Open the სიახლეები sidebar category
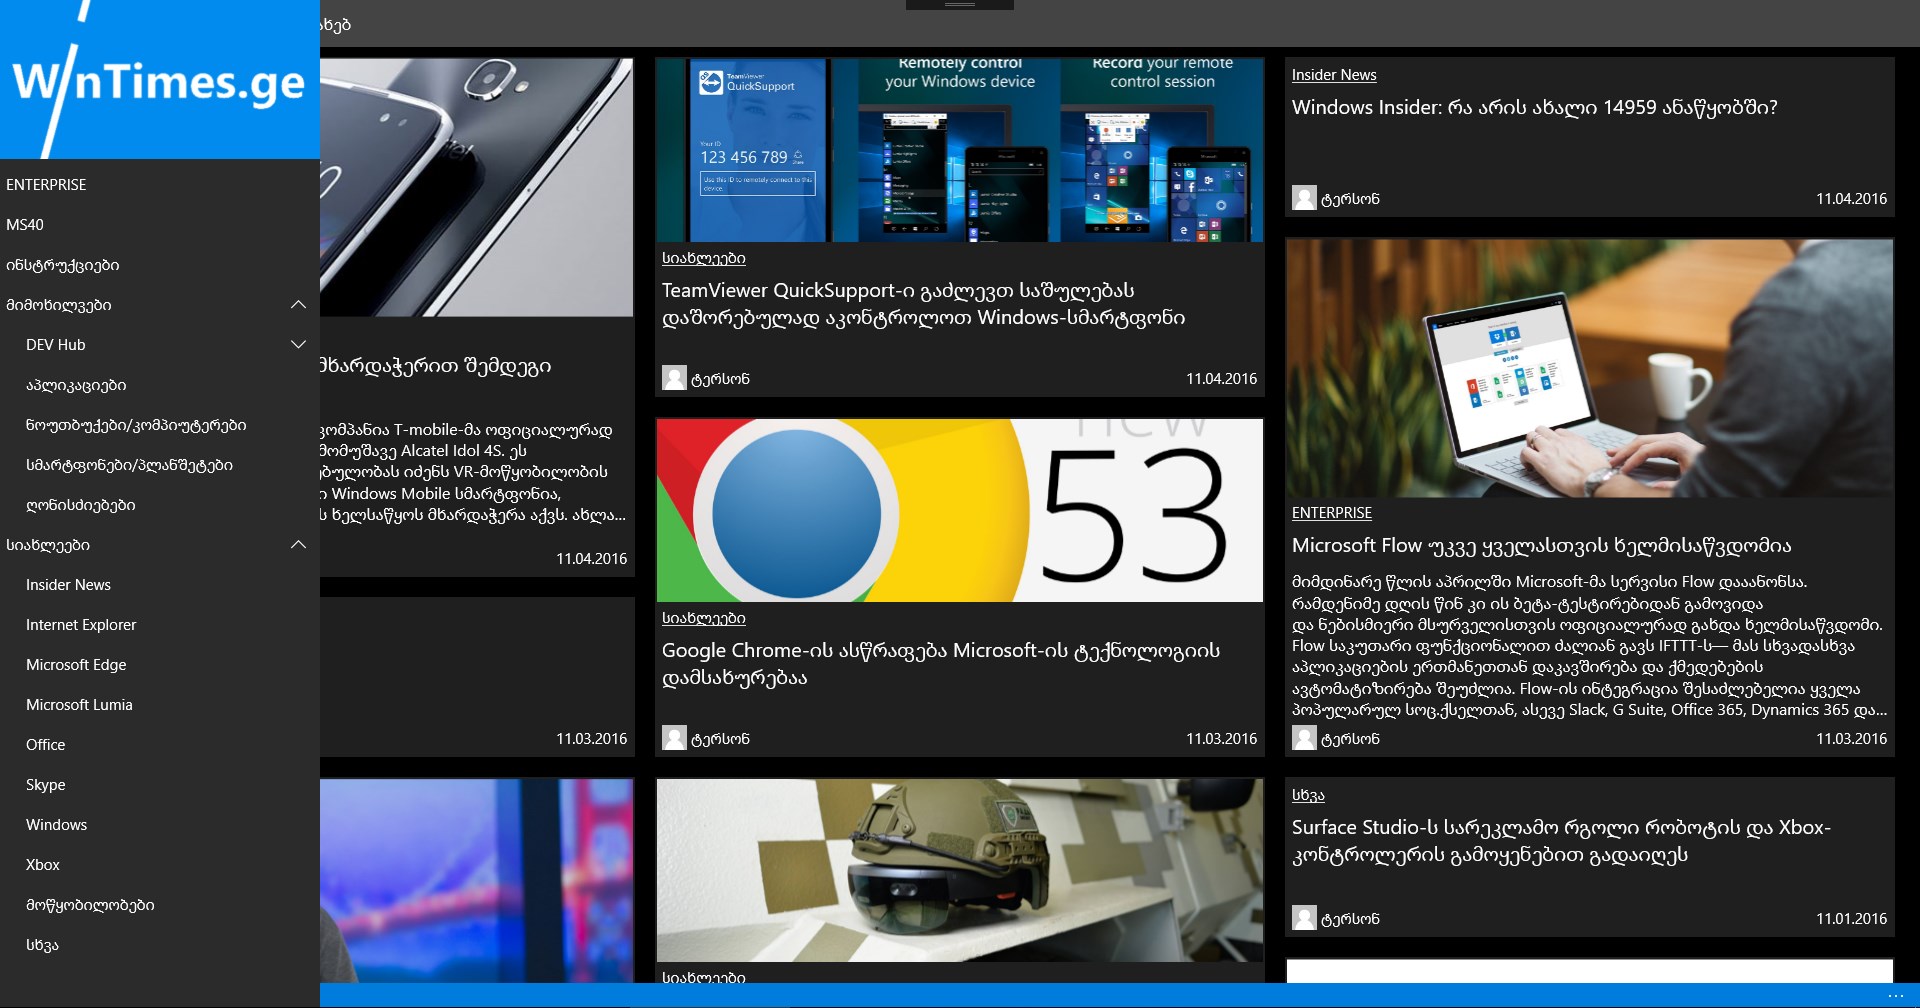Image resolution: width=1920 pixels, height=1008 pixels. [x=48, y=545]
